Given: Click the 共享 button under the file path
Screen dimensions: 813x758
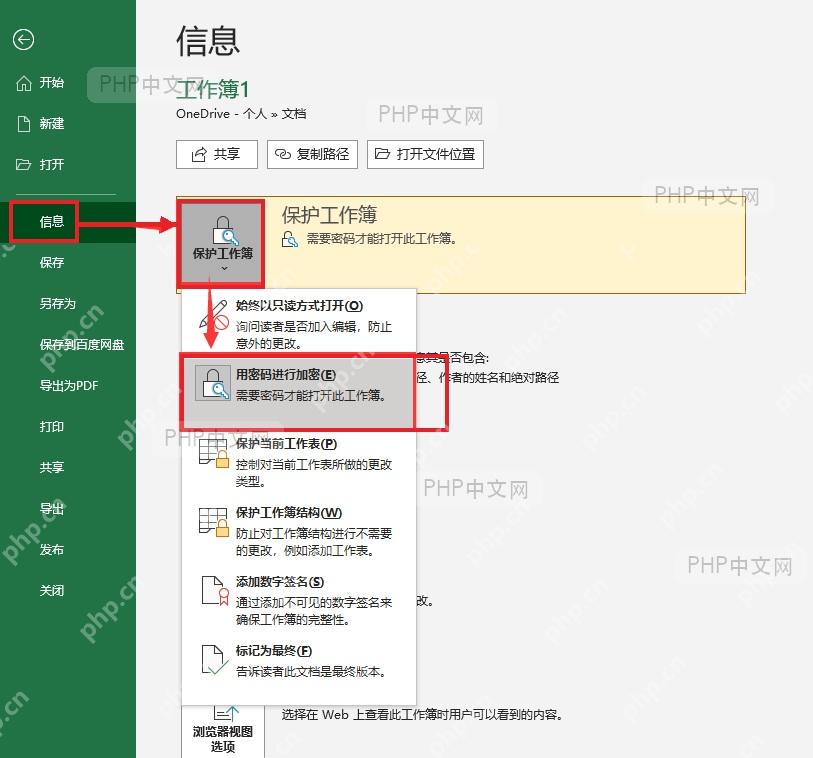Looking at the screenshot, I should coord(217,155).
